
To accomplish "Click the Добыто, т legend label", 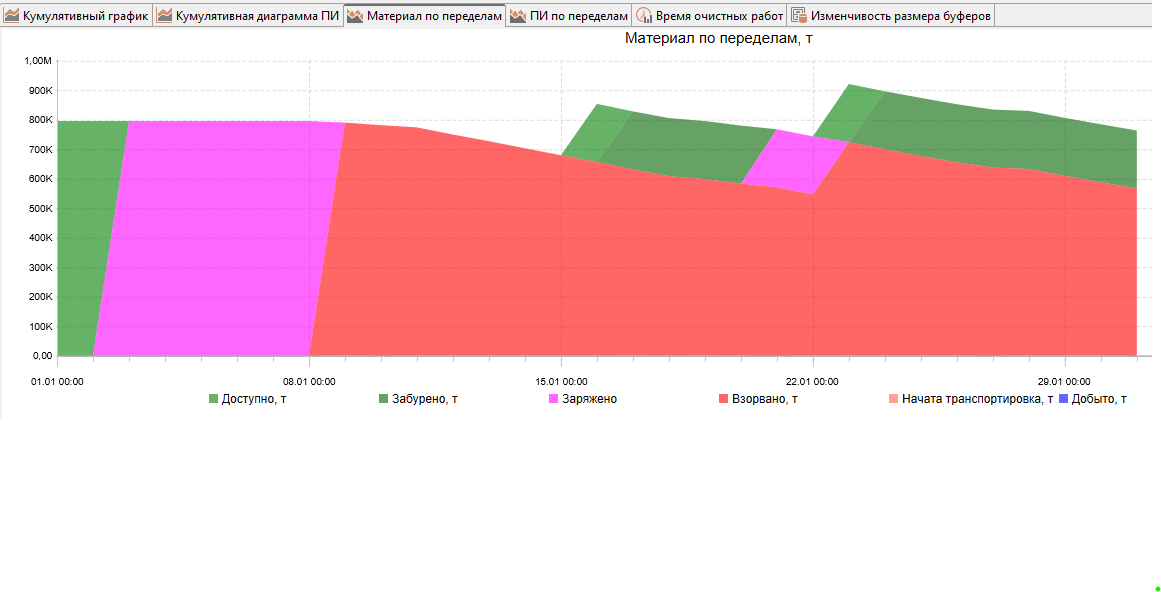I will point(1099,399).
